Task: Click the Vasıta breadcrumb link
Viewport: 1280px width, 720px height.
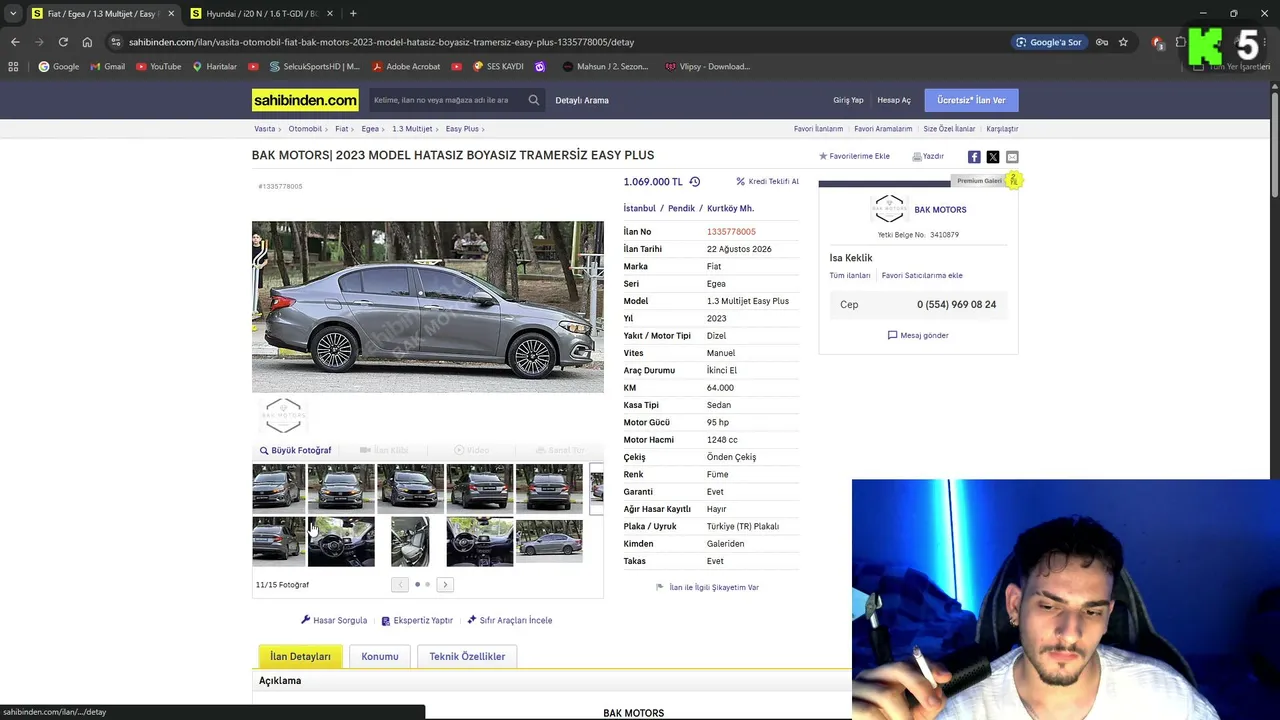Action: 265,129
